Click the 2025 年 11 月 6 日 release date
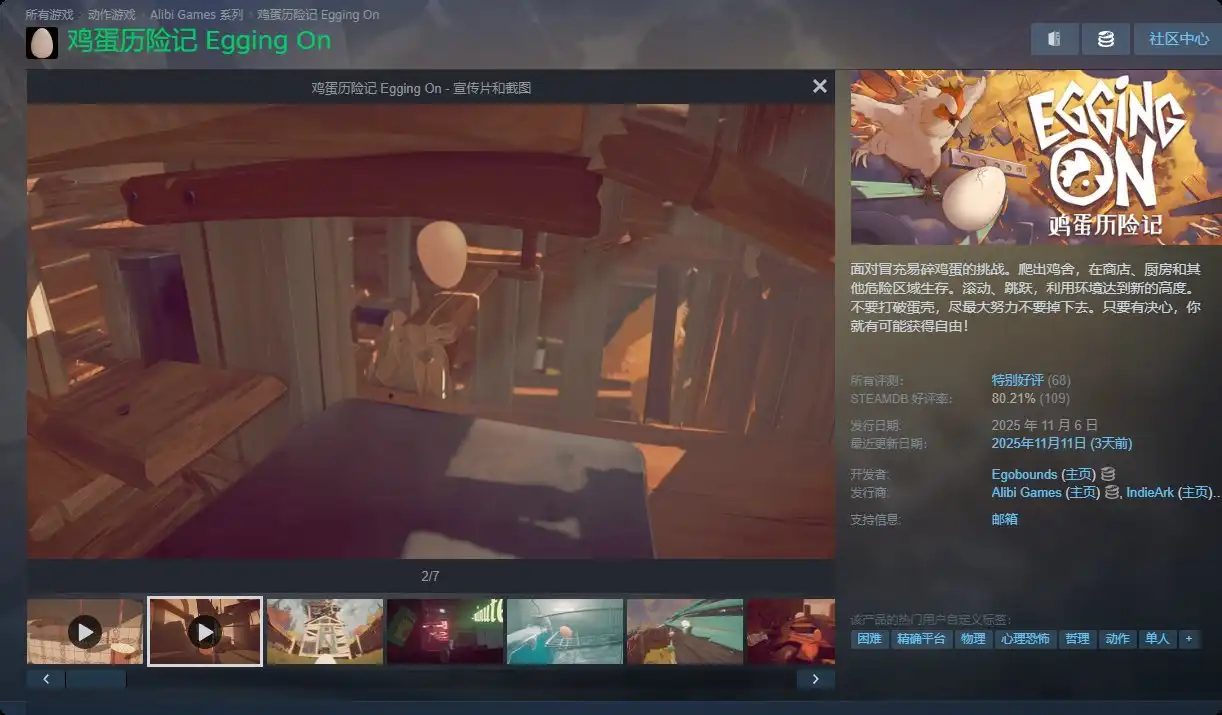Image resolution: width=1222 pixels, height=715 pixels. [1045, 425]
